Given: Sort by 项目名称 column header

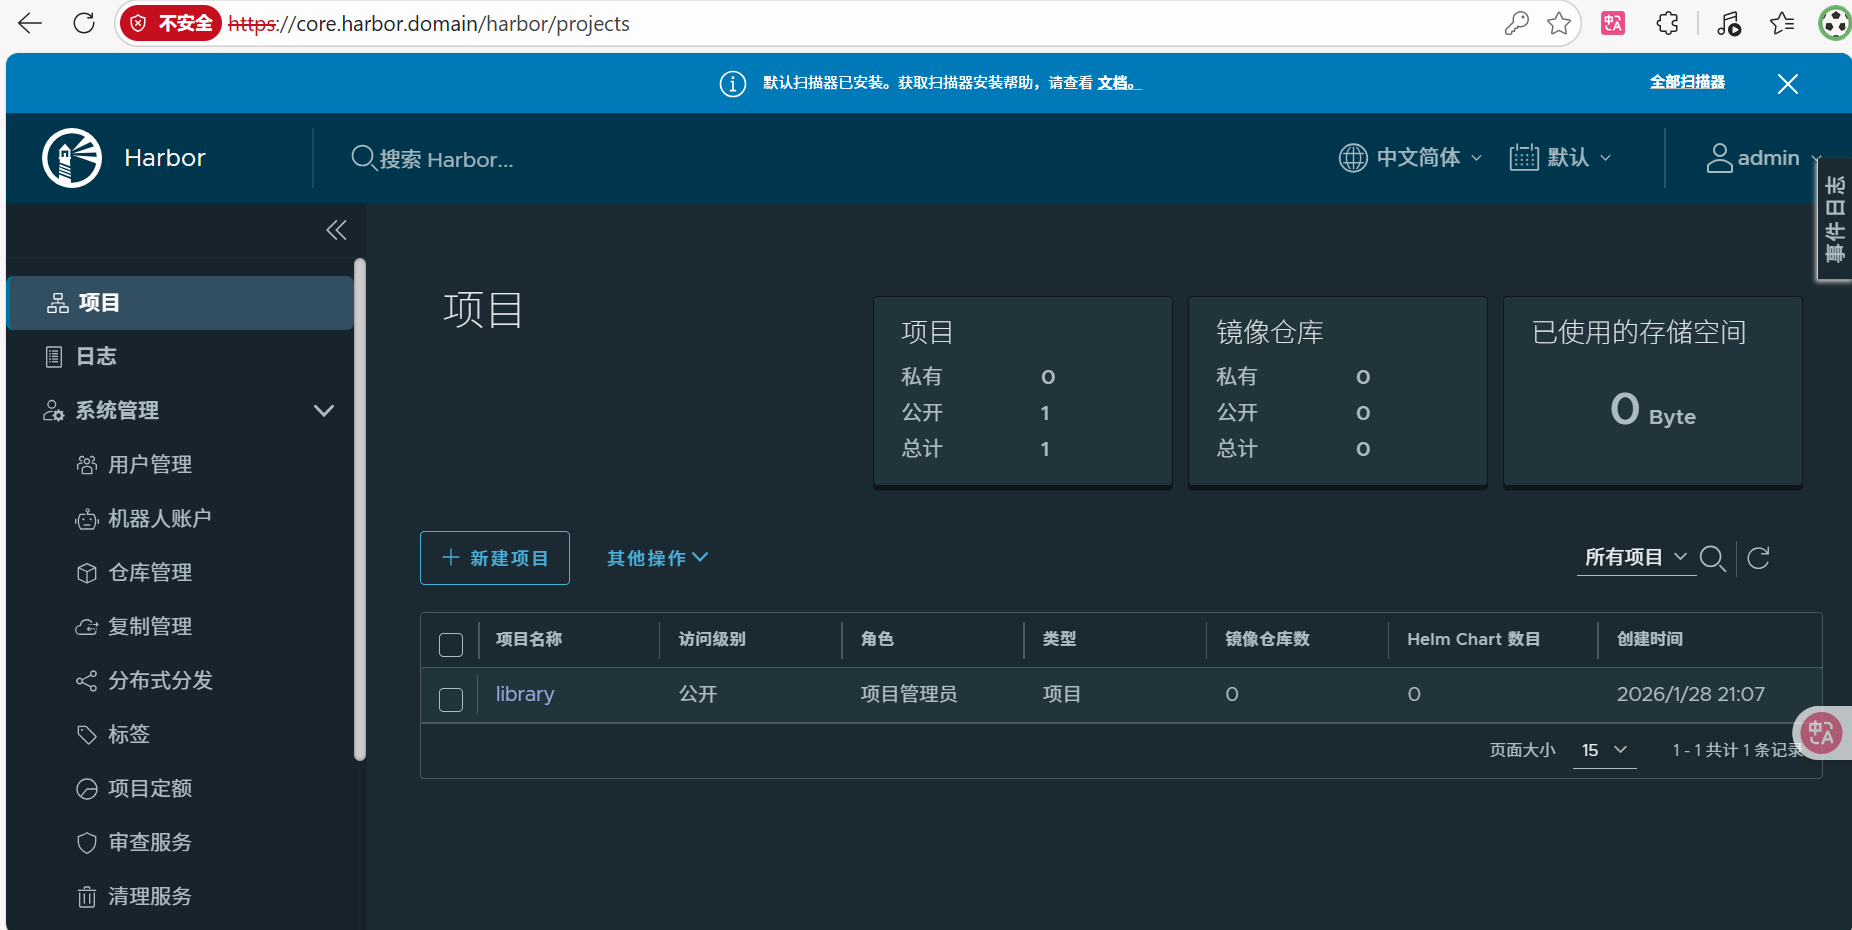Looking at the screenshot, I should coord(529,639).
